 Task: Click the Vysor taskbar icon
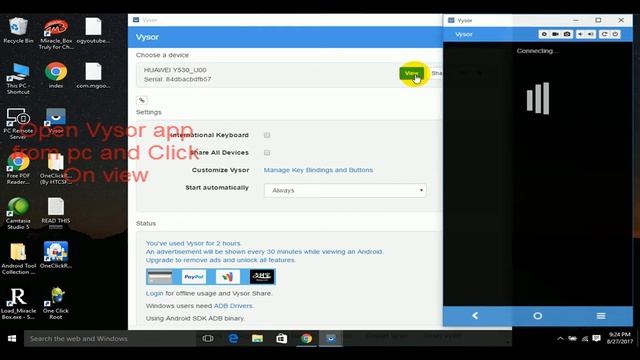tap(331, 338)
